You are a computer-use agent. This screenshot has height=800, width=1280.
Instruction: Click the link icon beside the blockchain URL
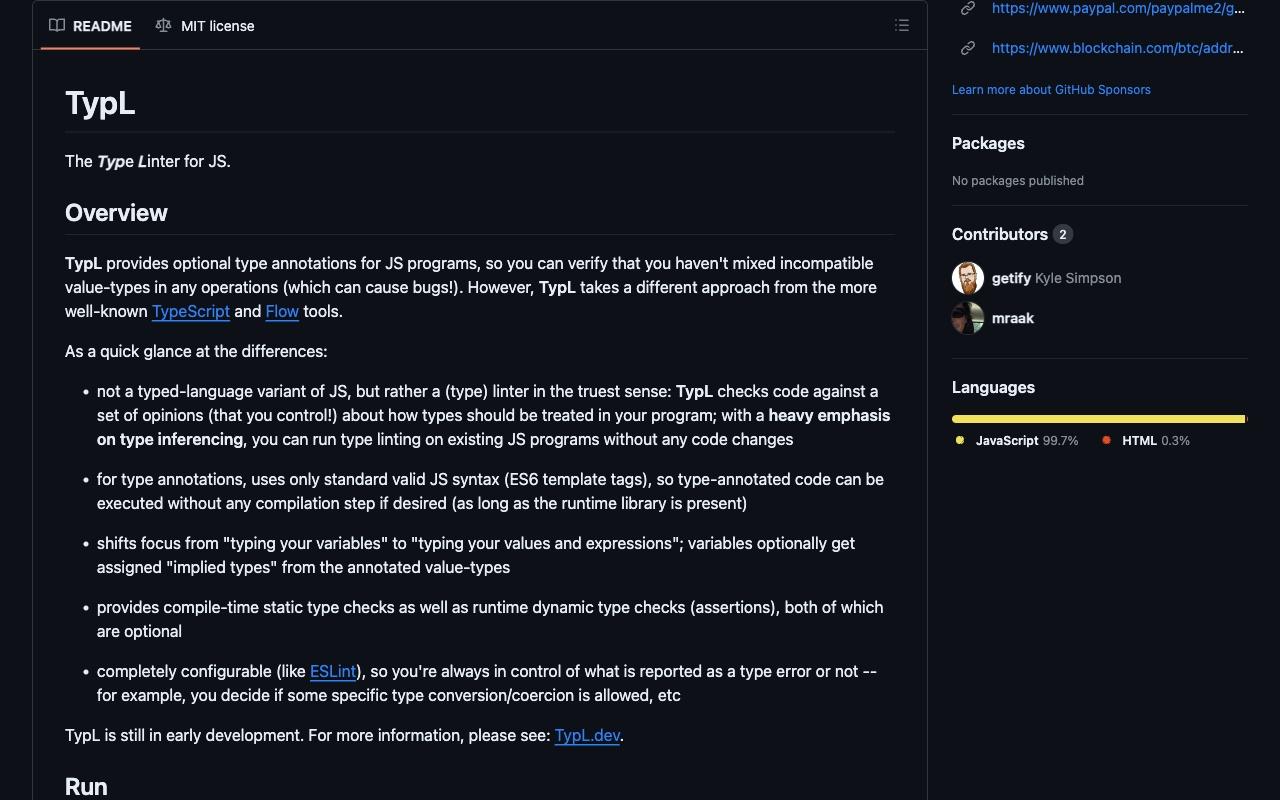tap(968, 48)
